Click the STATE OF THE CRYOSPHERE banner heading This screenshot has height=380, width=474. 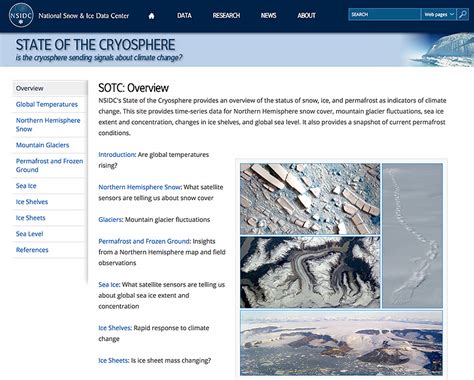coord(95,45)
